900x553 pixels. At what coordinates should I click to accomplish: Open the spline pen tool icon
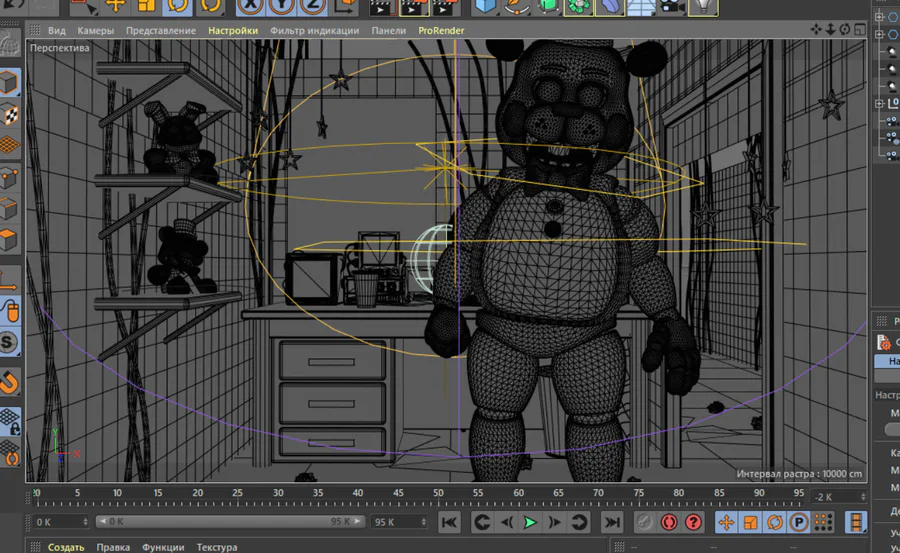click(x=517, y=6)
